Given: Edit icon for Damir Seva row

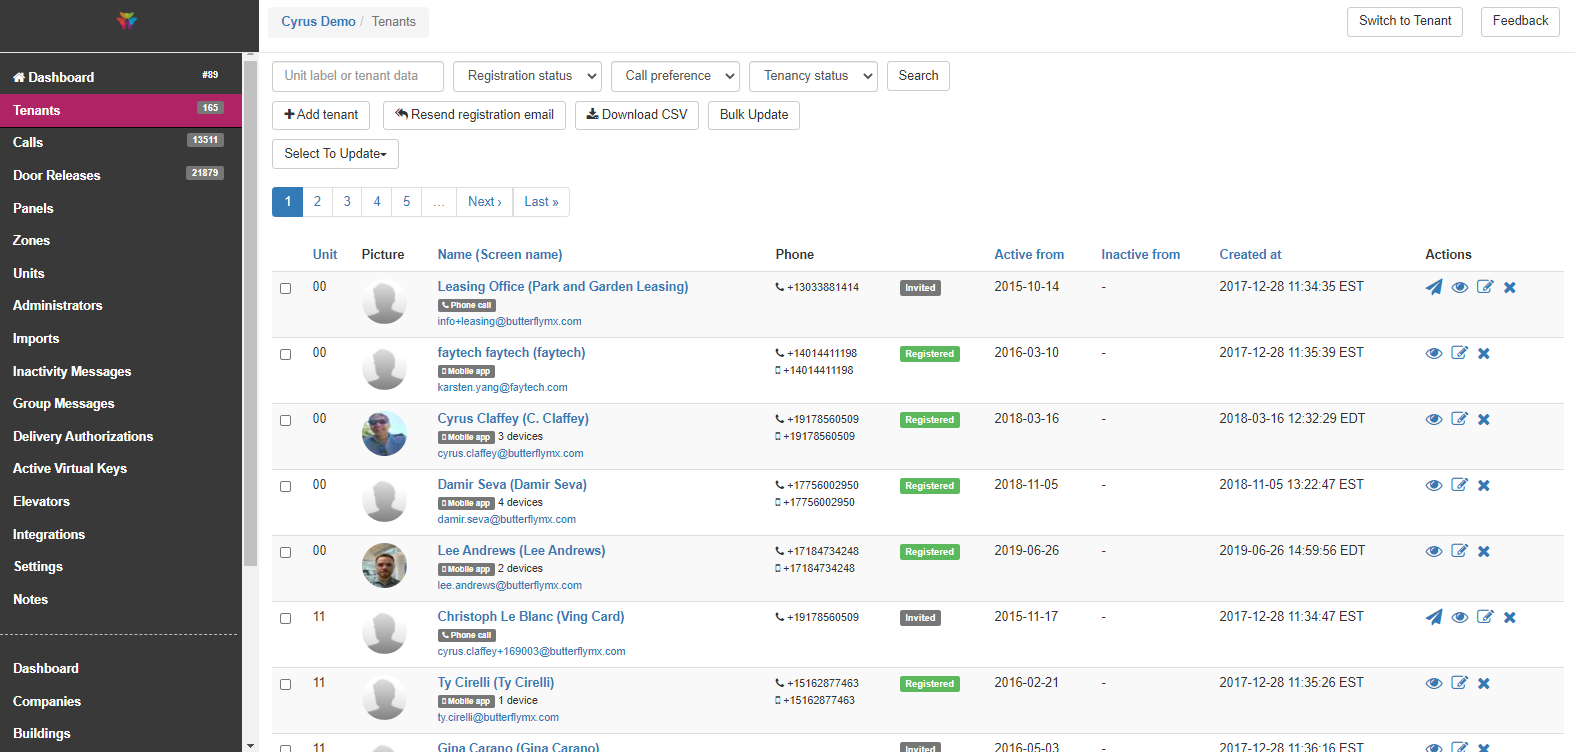Looking at the screenshot, I should click(x=1459, y=485).
